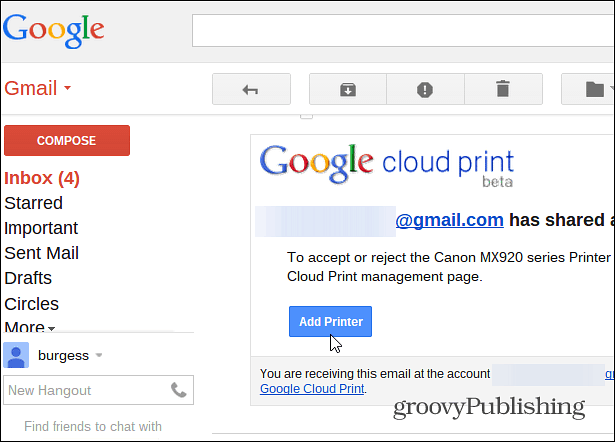This screenshot has width=615, height=442.
Task: Click the @gmail.com sender link
Action: 449,220
